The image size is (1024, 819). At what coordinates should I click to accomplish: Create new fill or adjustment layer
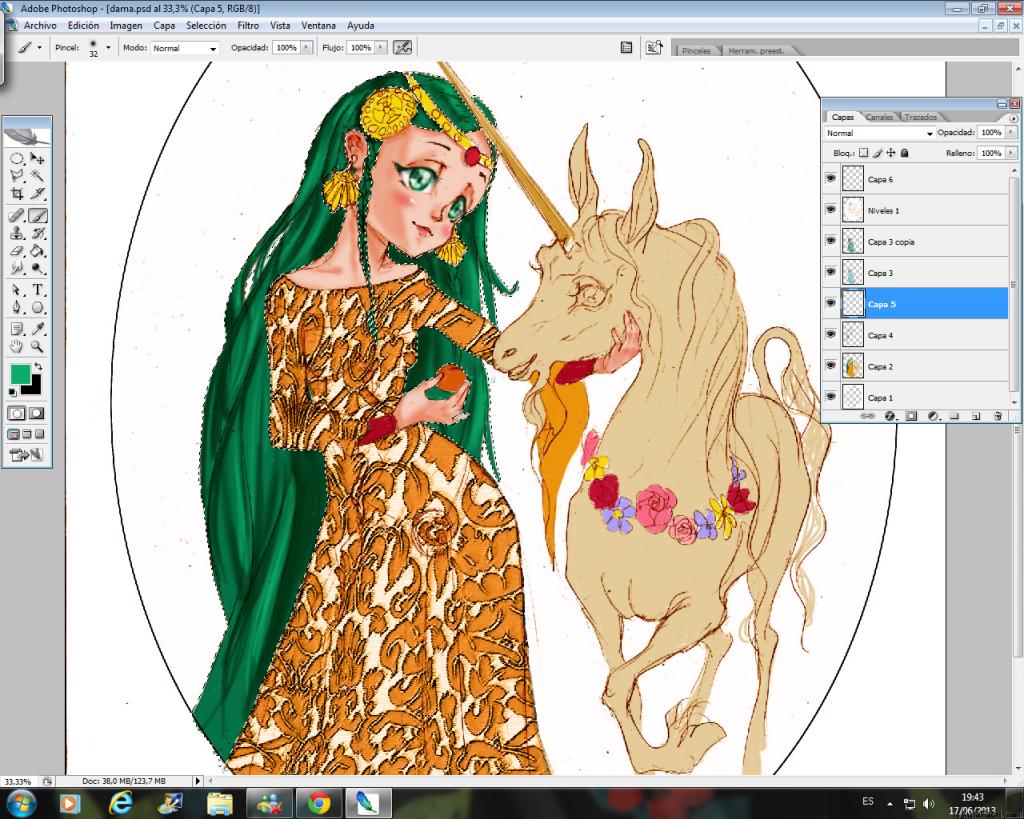coord(933,416)
